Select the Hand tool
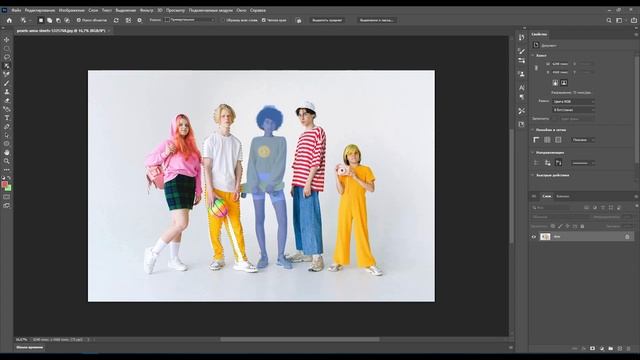Viewport: 640px width, 360px height. [x=7, y=152]
